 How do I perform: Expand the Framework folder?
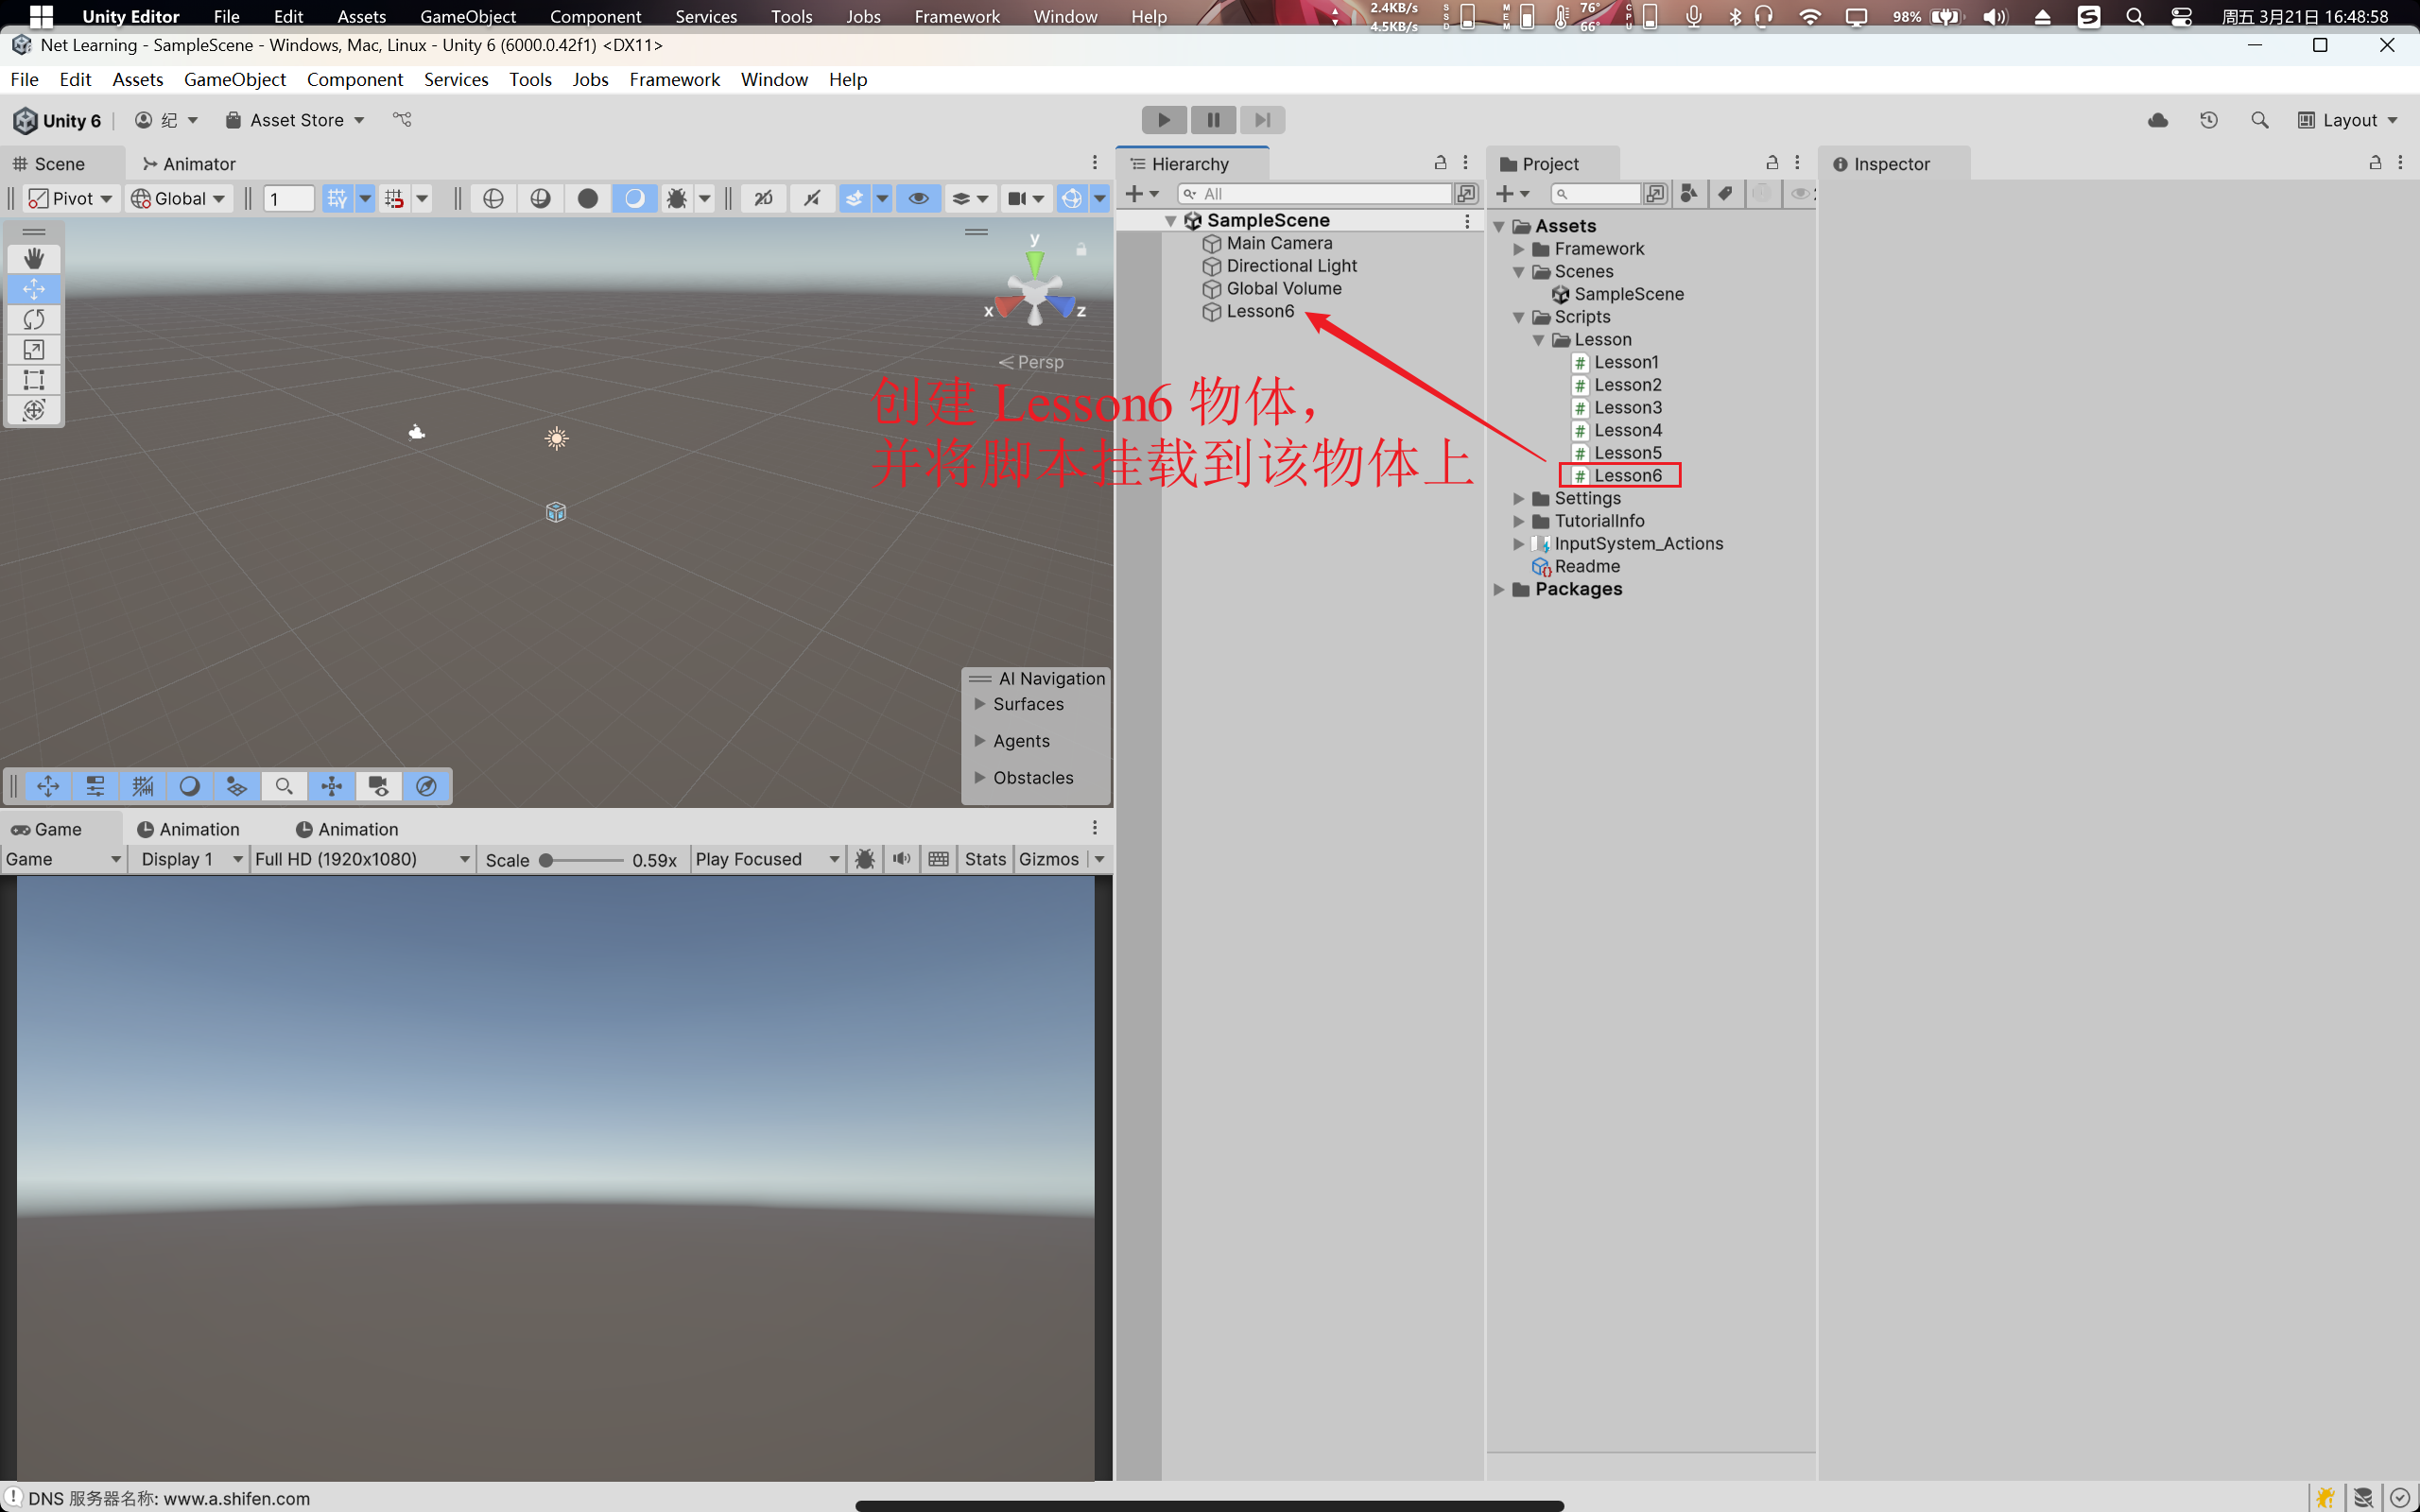(1519, 249)
